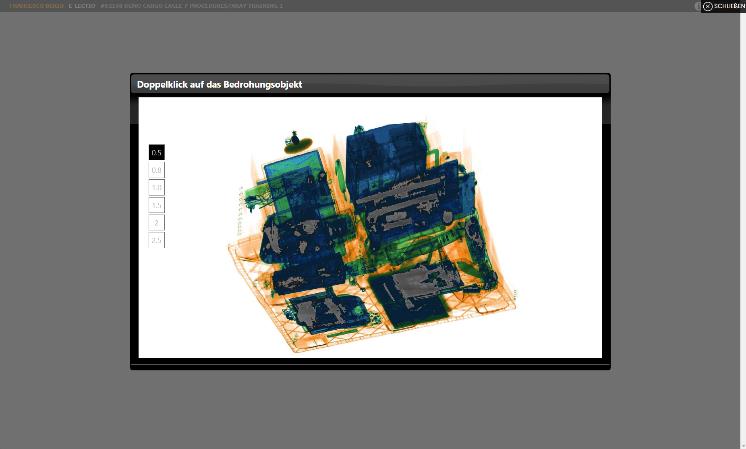Image resolution: width=746 pixels, height=449 pixels.
Task: Click the small dark object on green disc
Action: pos(295,139)
